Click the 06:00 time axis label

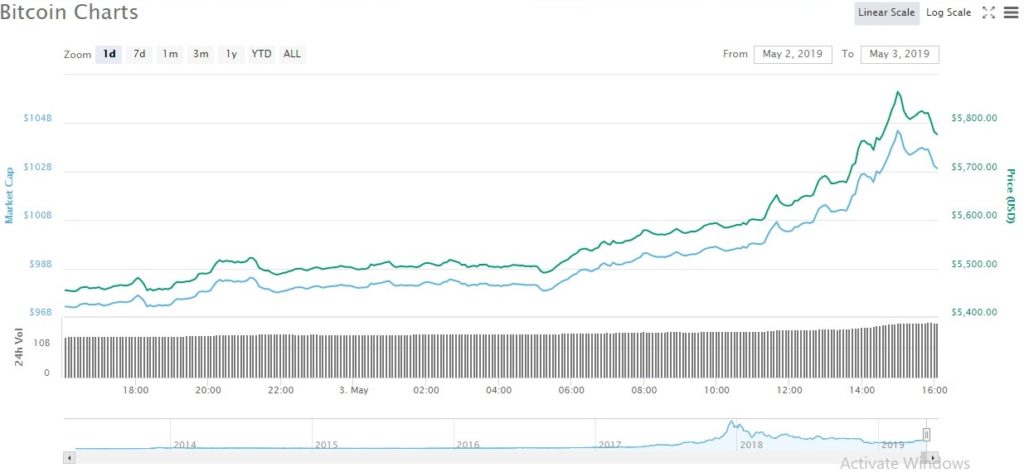point(571,391)
